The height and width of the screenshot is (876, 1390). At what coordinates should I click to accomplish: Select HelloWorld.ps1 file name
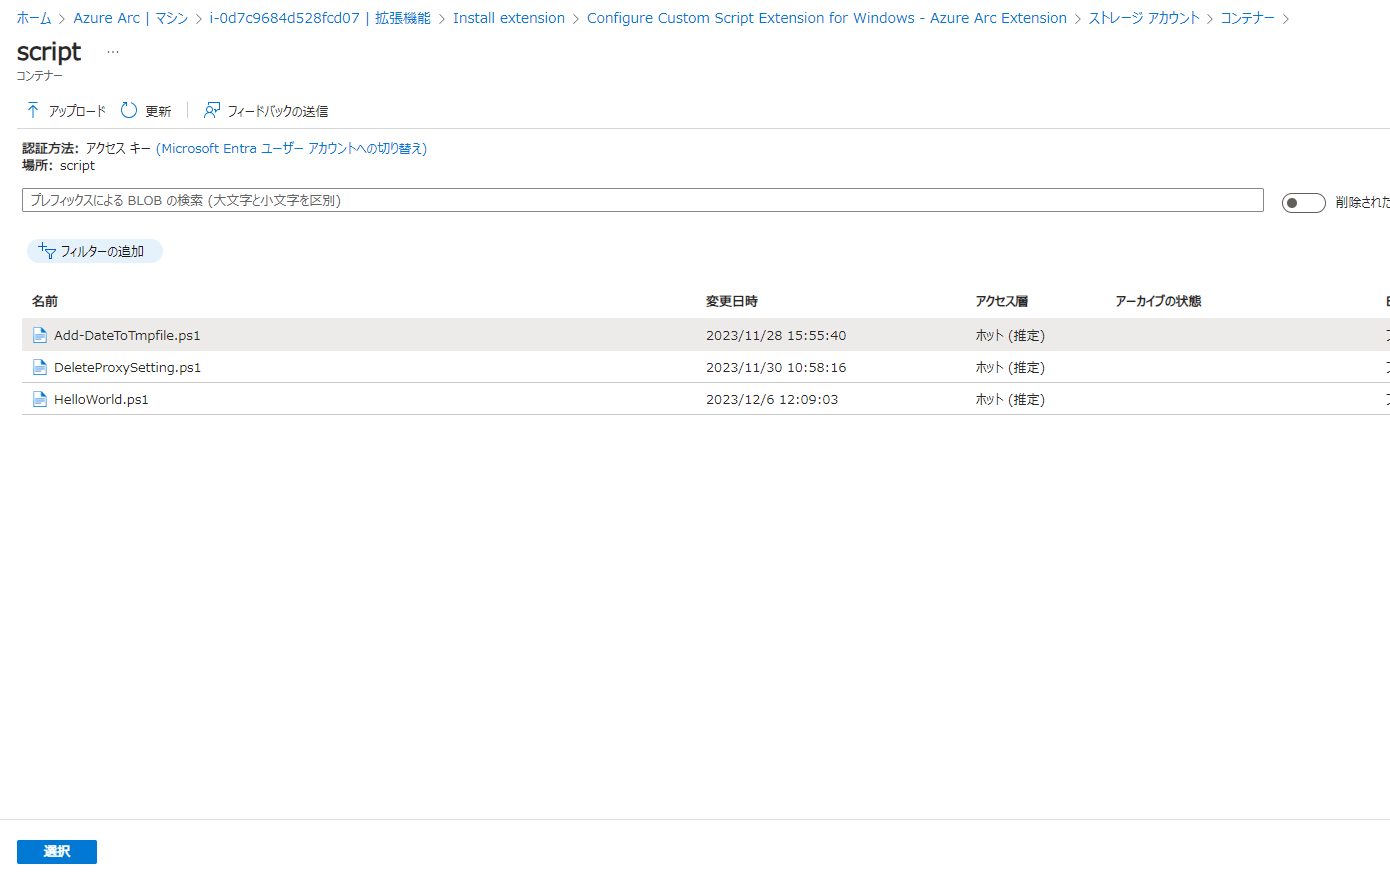[x=101, y=399]
